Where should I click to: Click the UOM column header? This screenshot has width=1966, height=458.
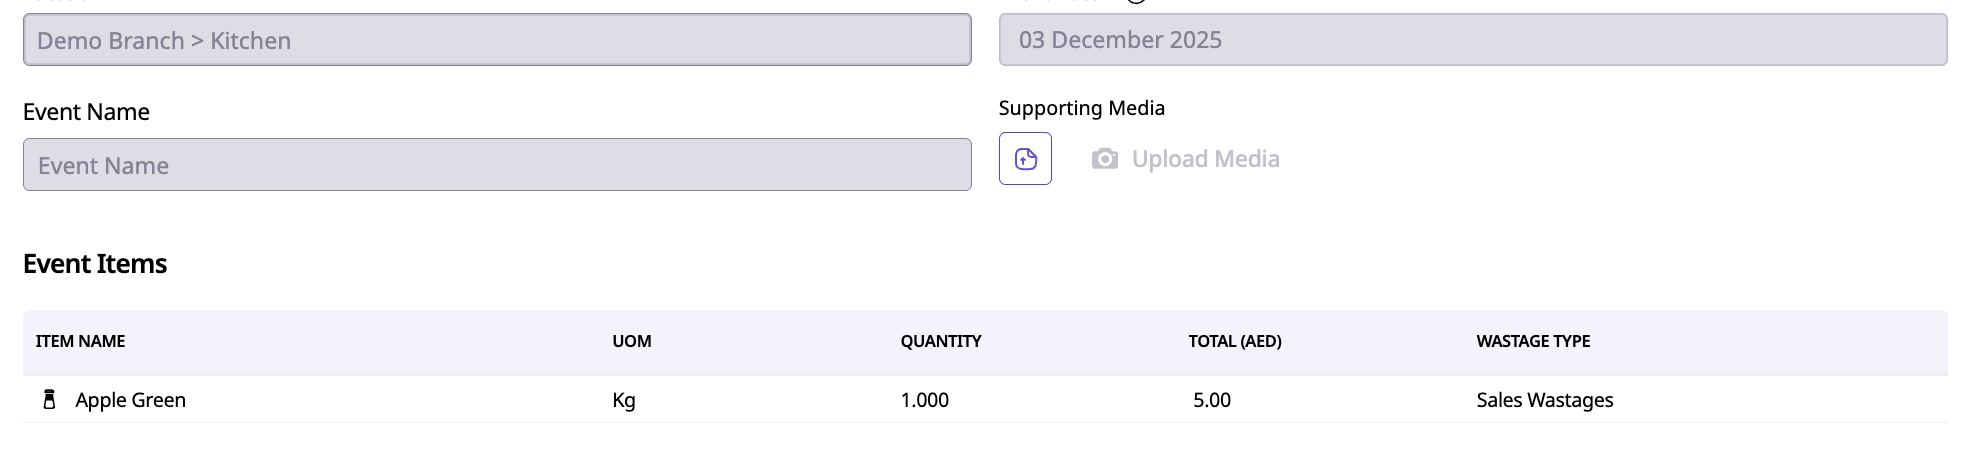[632, 341]
